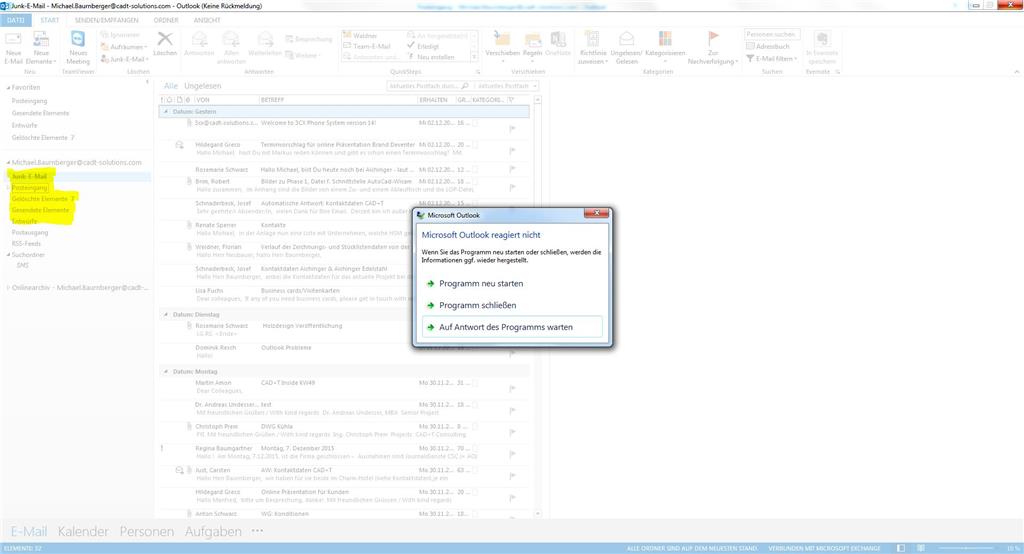Viewport: 1024px width, 554px height.
Task: Switch to the ORDNER ribbon tab
Action: tap(166, 20)
